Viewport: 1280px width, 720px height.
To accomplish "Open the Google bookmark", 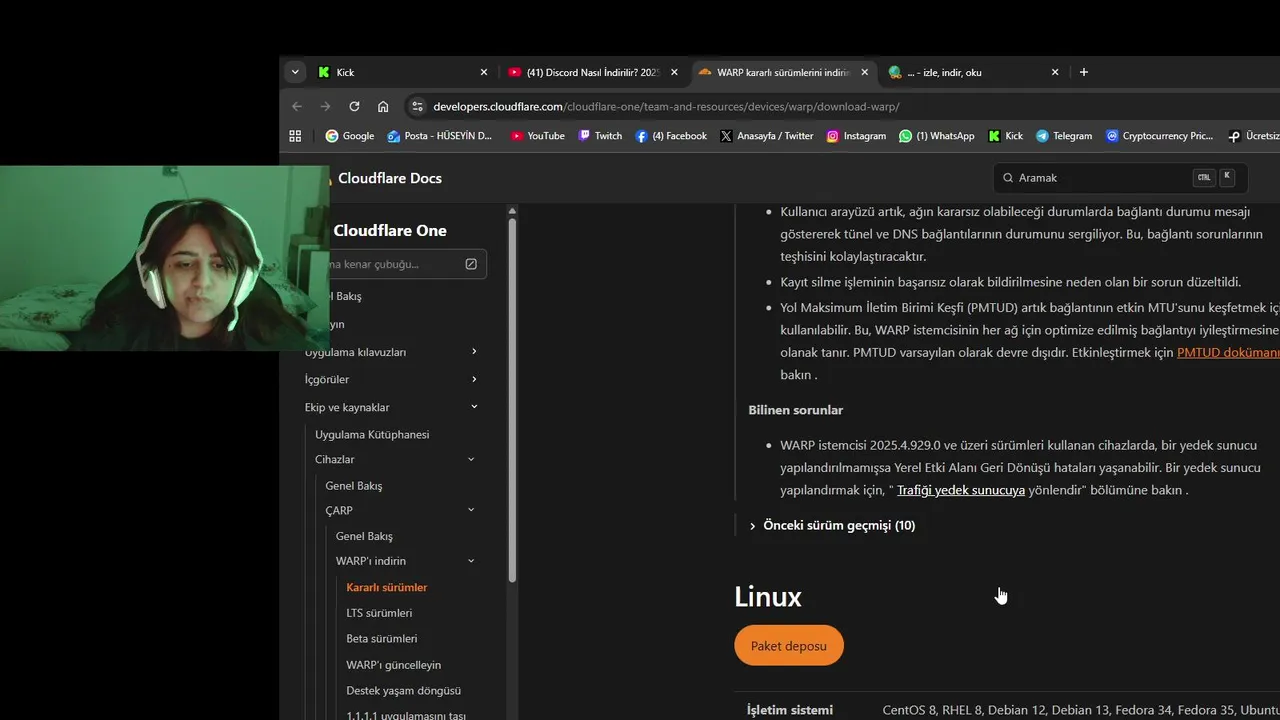I will pos(350,136).
